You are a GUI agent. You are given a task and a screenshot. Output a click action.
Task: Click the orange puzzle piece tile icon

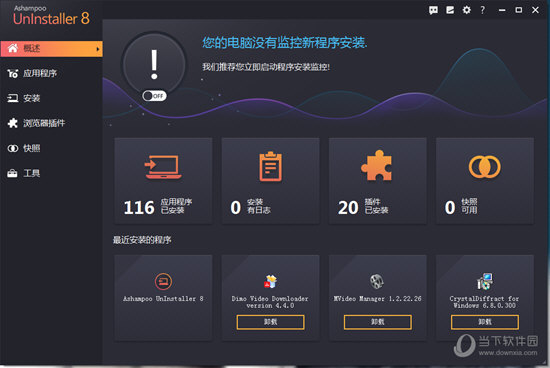pyautogui.click(x=377, y=165)
